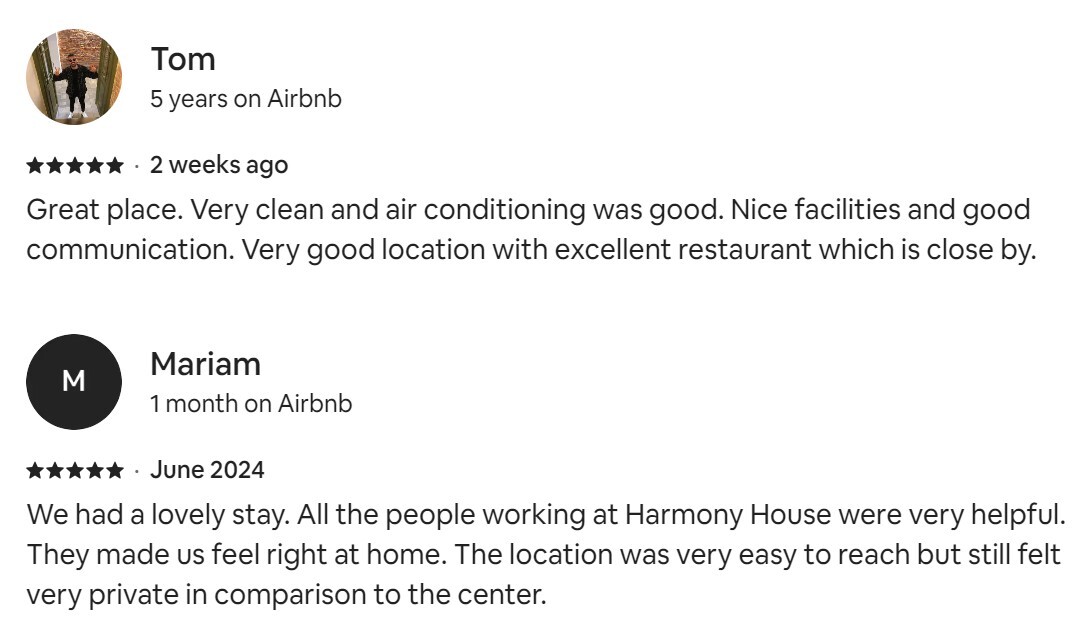Screen dimensions: 1078x634
Task: Click the first star of Tom's rating
Action: point(35,165)
